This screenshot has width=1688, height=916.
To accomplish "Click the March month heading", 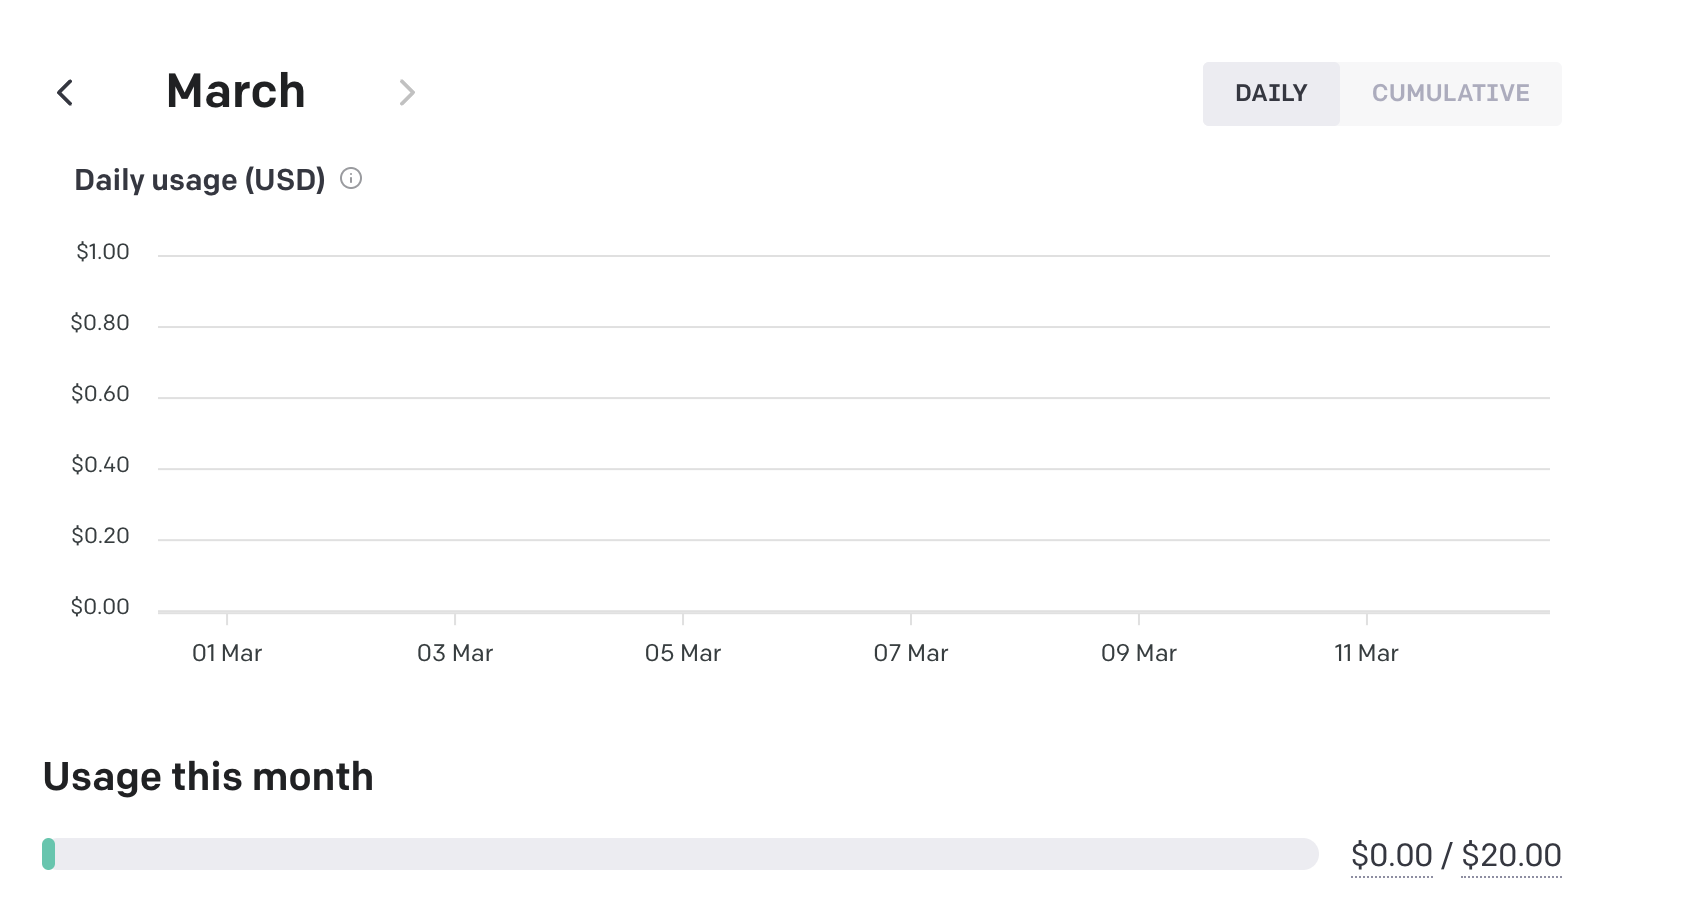I will click(x=236, y=92).
